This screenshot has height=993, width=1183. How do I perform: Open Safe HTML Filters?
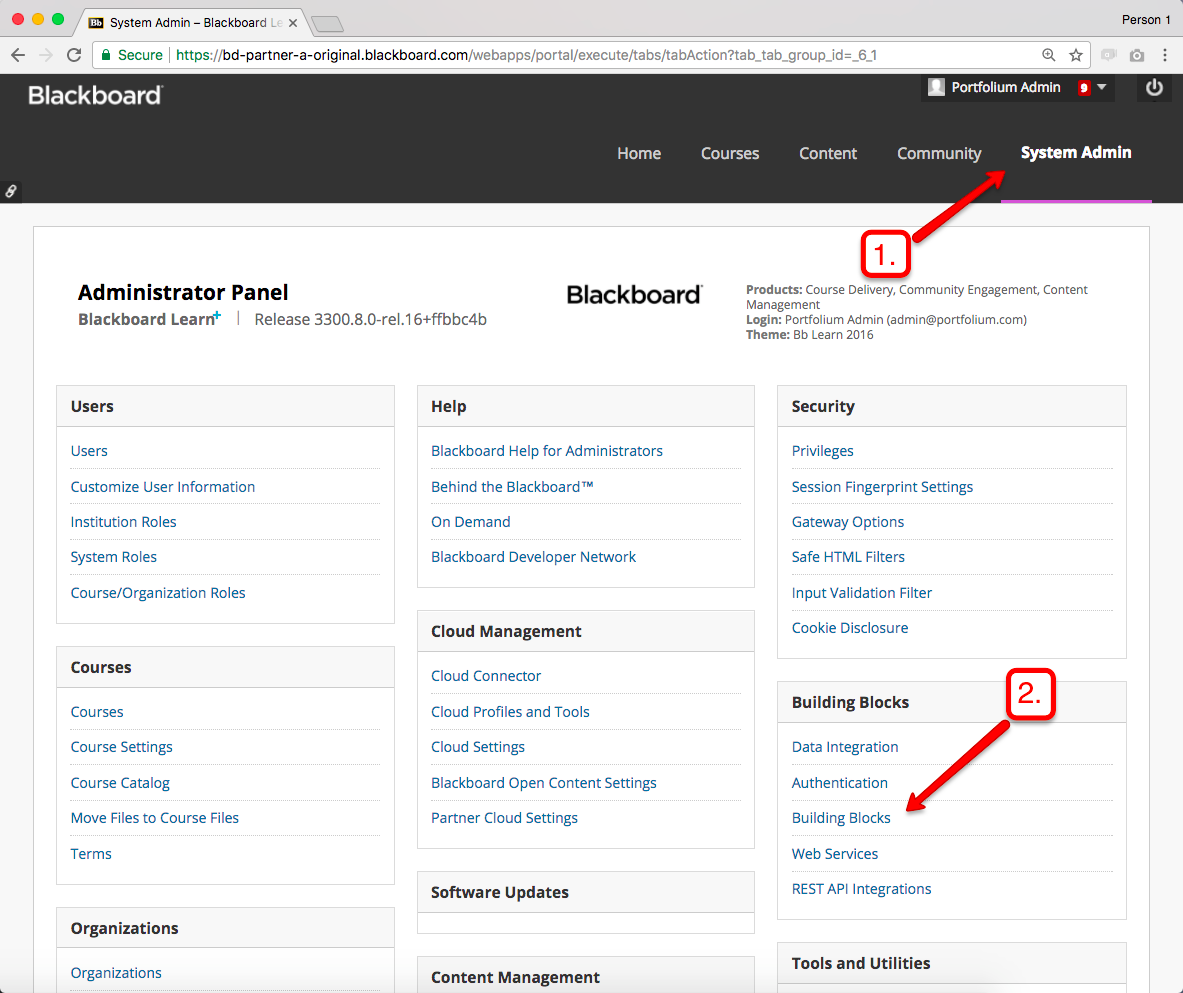pyautogui.click(x=848, y=557)
